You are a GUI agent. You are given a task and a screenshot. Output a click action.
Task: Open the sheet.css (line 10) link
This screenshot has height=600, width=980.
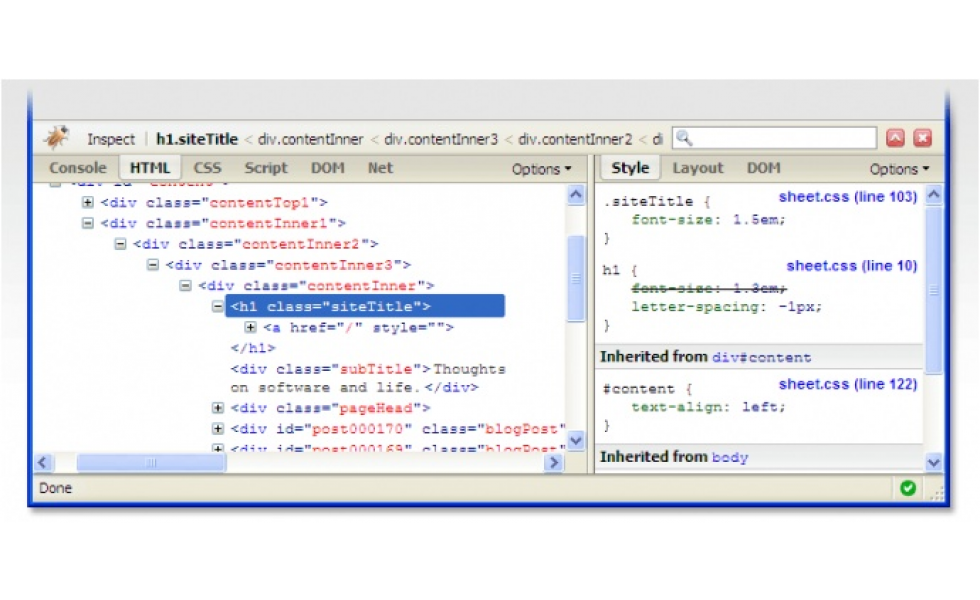pyautogui.click(x=851, y=266)
